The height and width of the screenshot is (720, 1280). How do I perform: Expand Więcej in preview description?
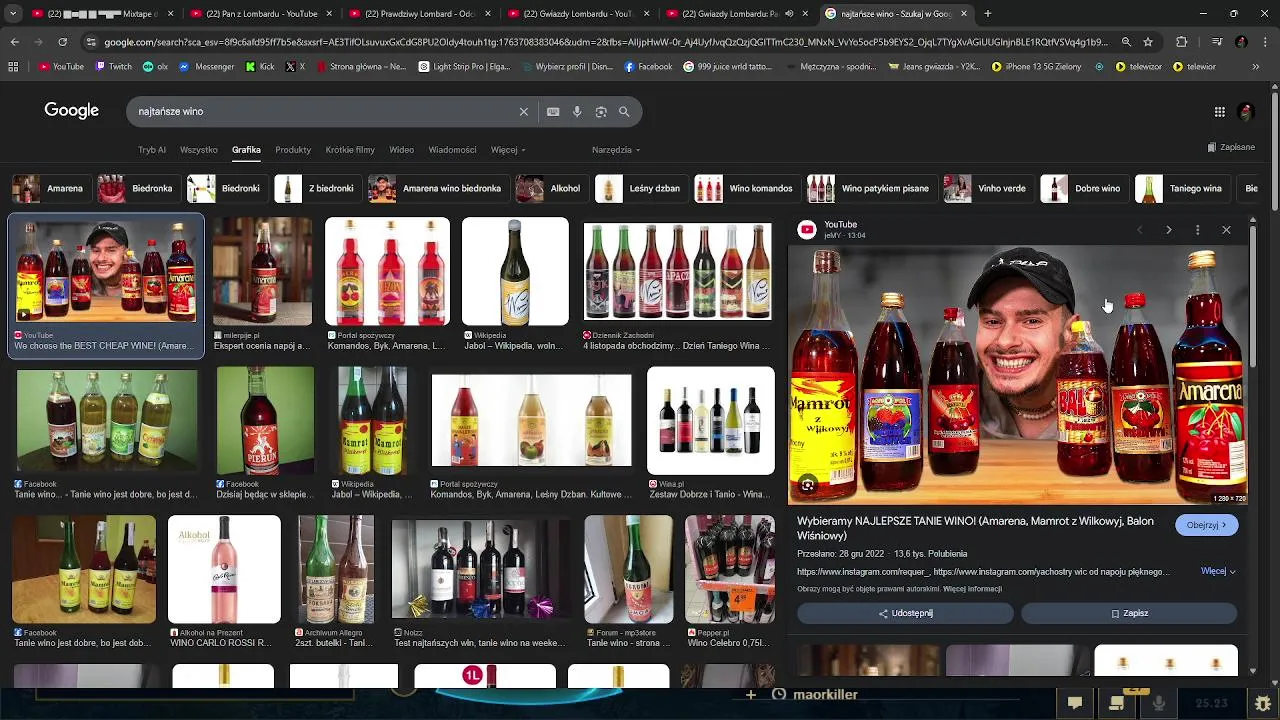(1218, 572)
